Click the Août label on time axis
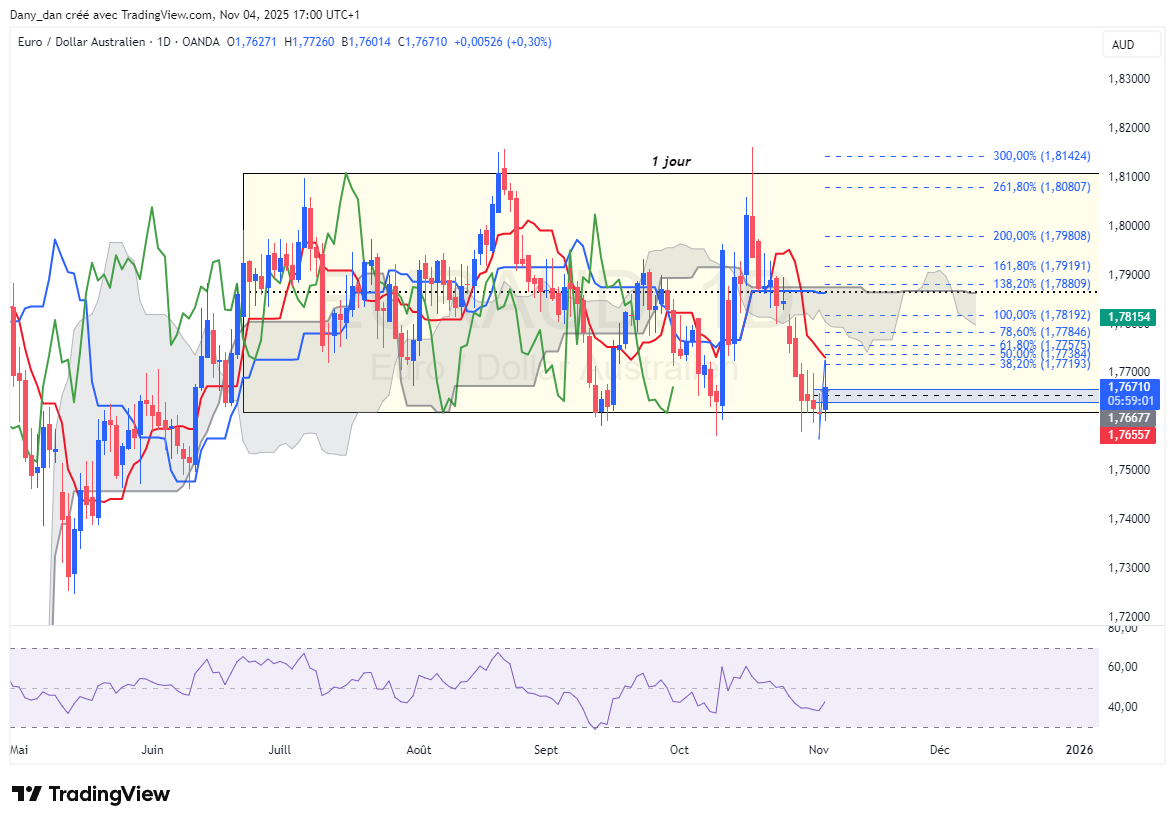This screenshot has width=1175, height=824. click(x=419, y=750)
